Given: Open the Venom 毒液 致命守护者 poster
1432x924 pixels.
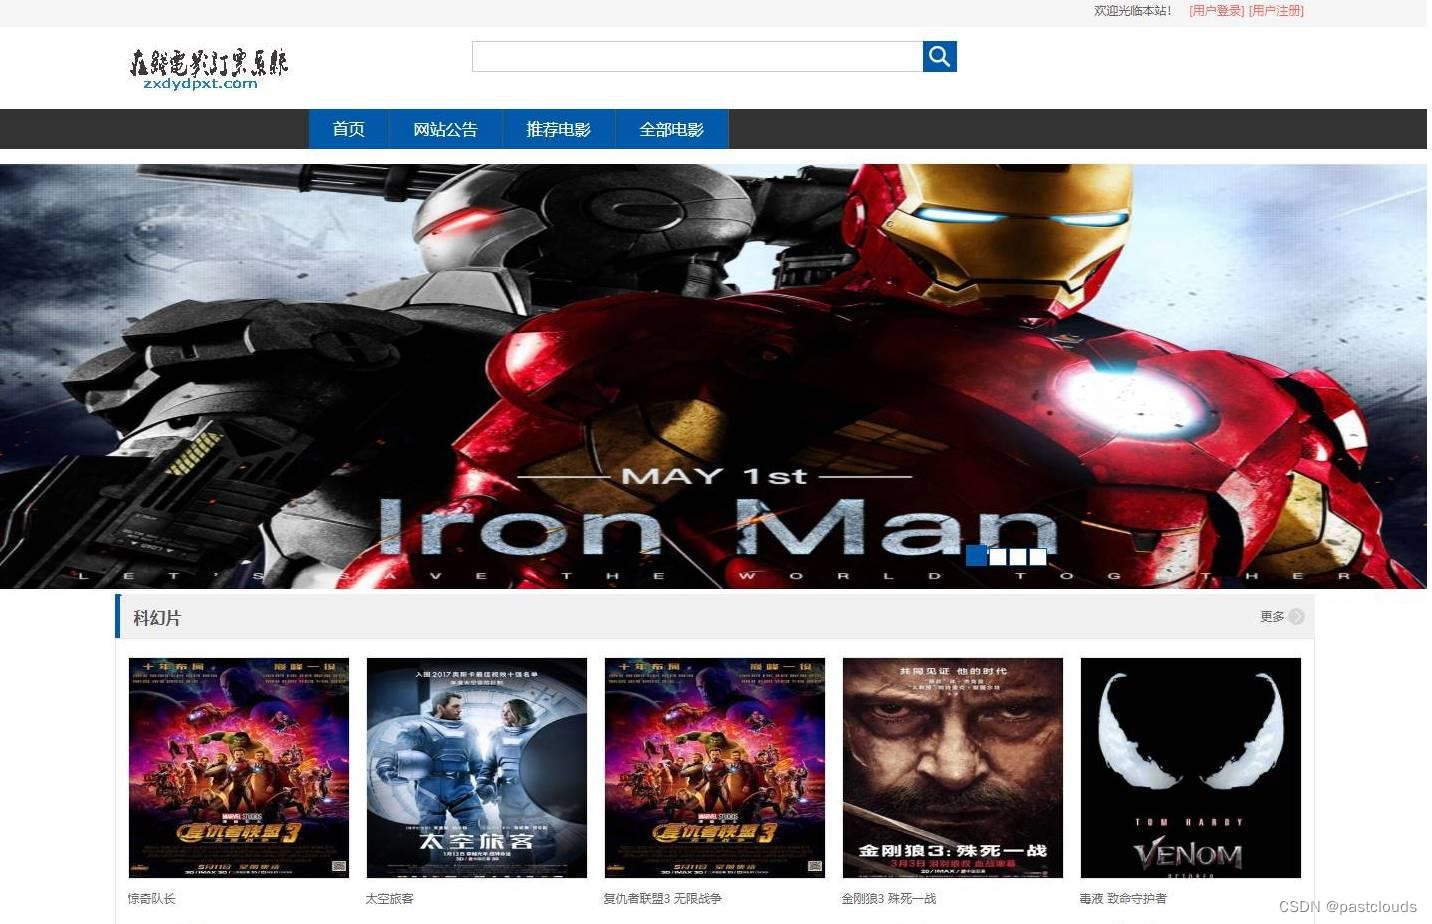Looking at the screenshot, I should click(x=1190, y=766).
